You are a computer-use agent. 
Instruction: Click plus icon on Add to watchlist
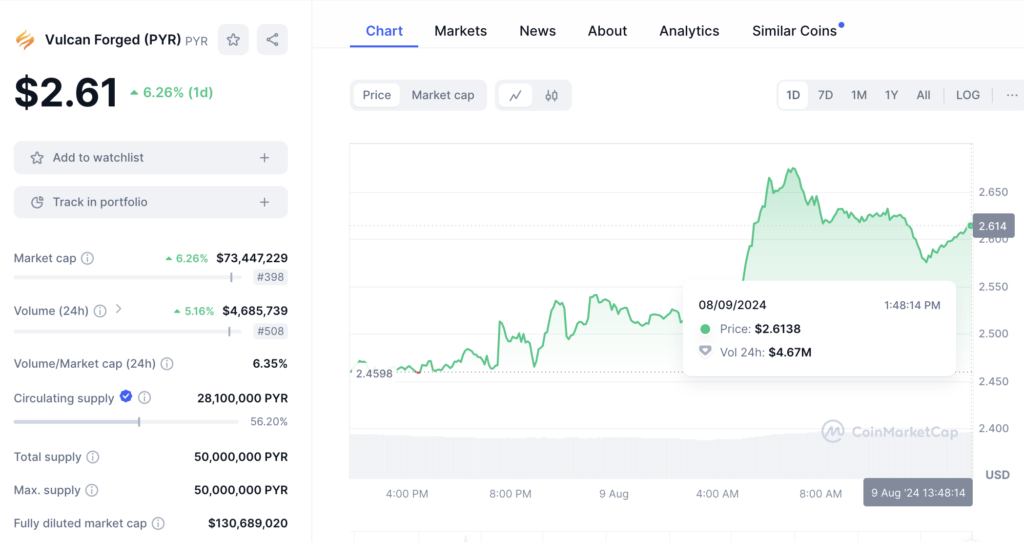264,158
